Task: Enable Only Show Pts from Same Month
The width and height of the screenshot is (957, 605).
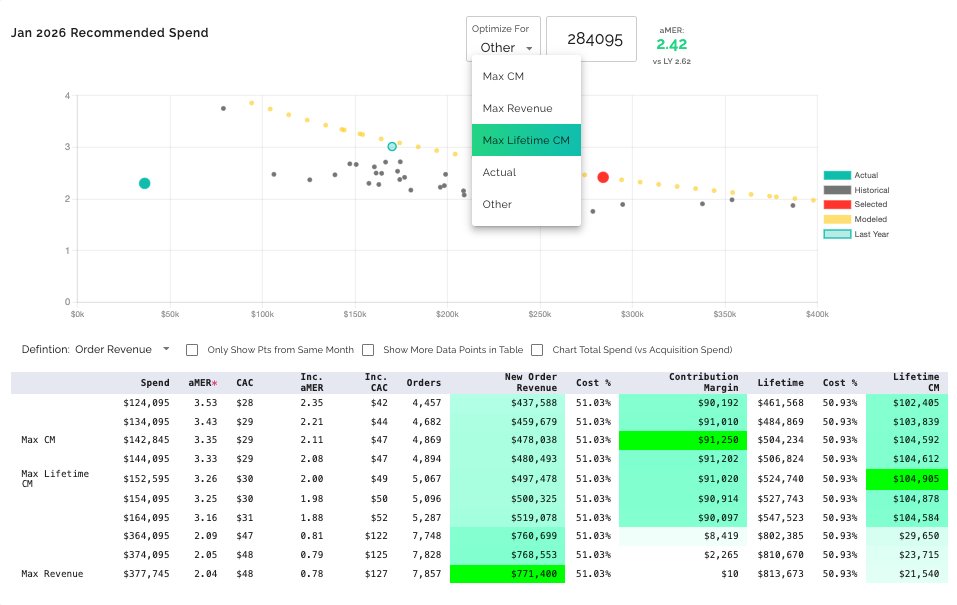Action: pos(192,350)
